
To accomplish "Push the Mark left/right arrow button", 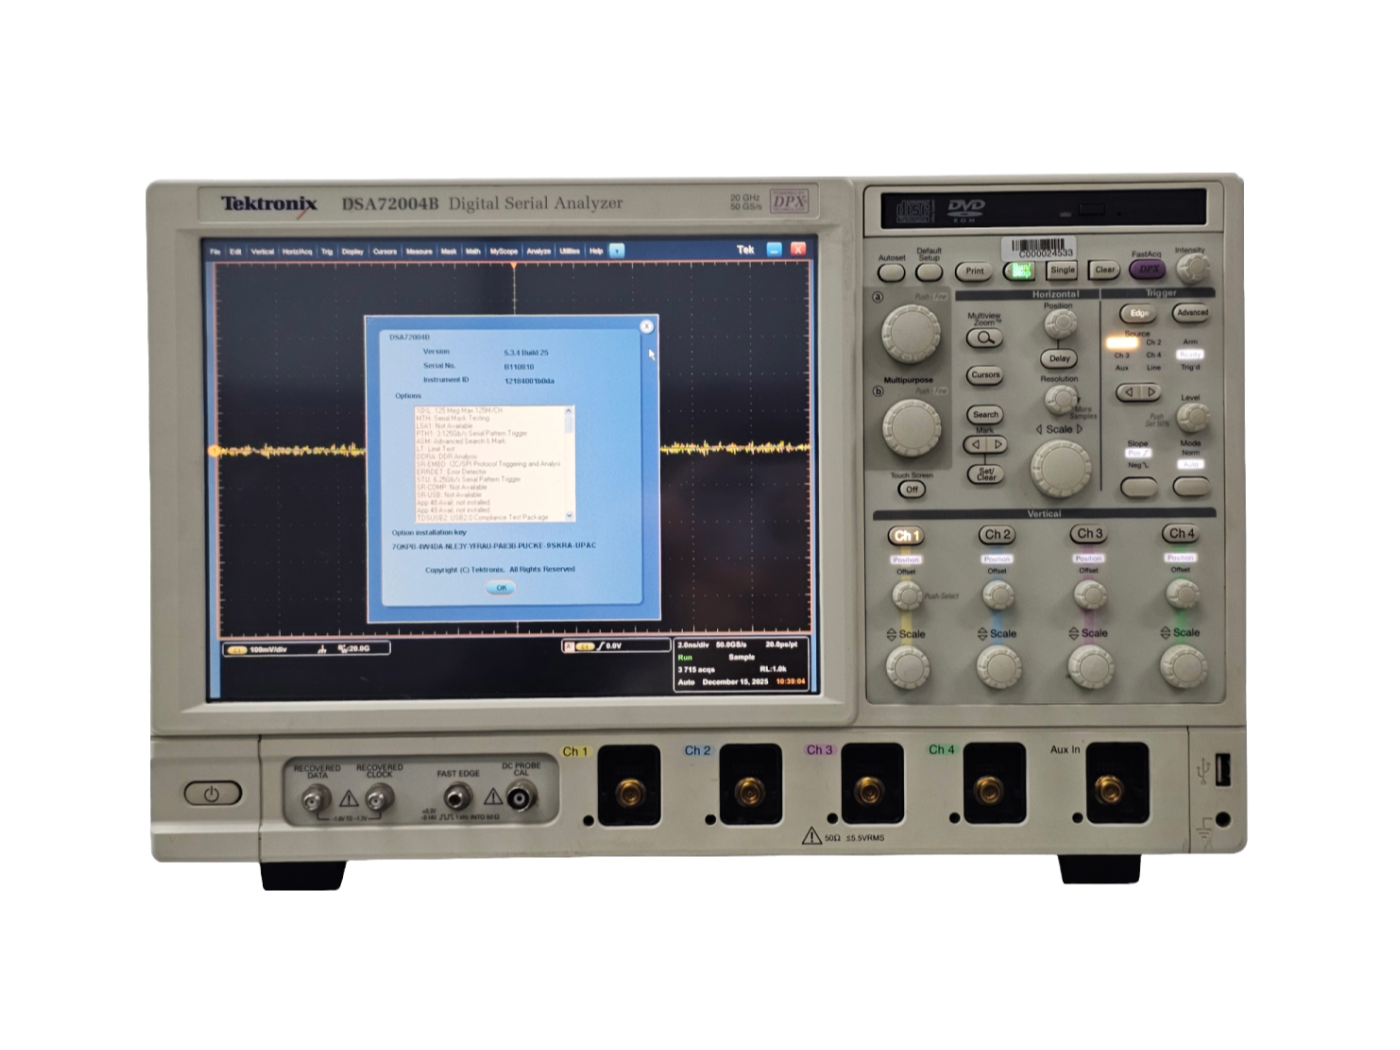I will pyautogui.click(x=986, y=444).
